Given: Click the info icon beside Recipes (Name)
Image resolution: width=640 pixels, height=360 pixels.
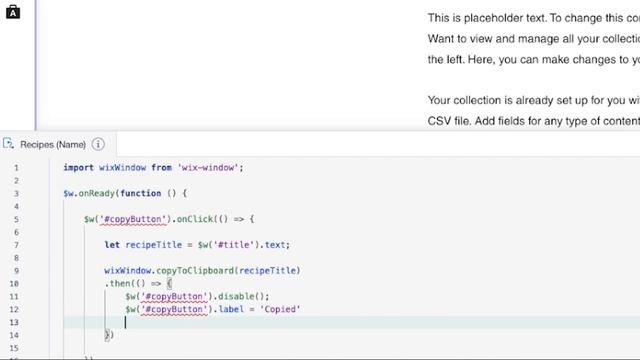Looking at the screenshot, I should click(98, 144).
